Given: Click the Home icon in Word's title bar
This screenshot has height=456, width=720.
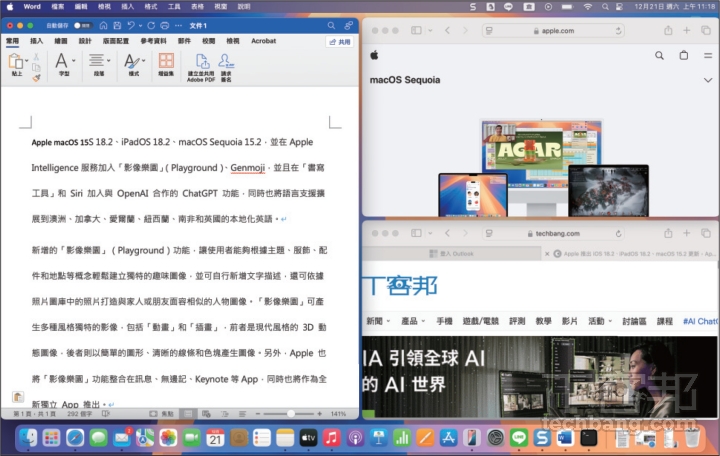Looking at the screenshot, I should point(104,26).
